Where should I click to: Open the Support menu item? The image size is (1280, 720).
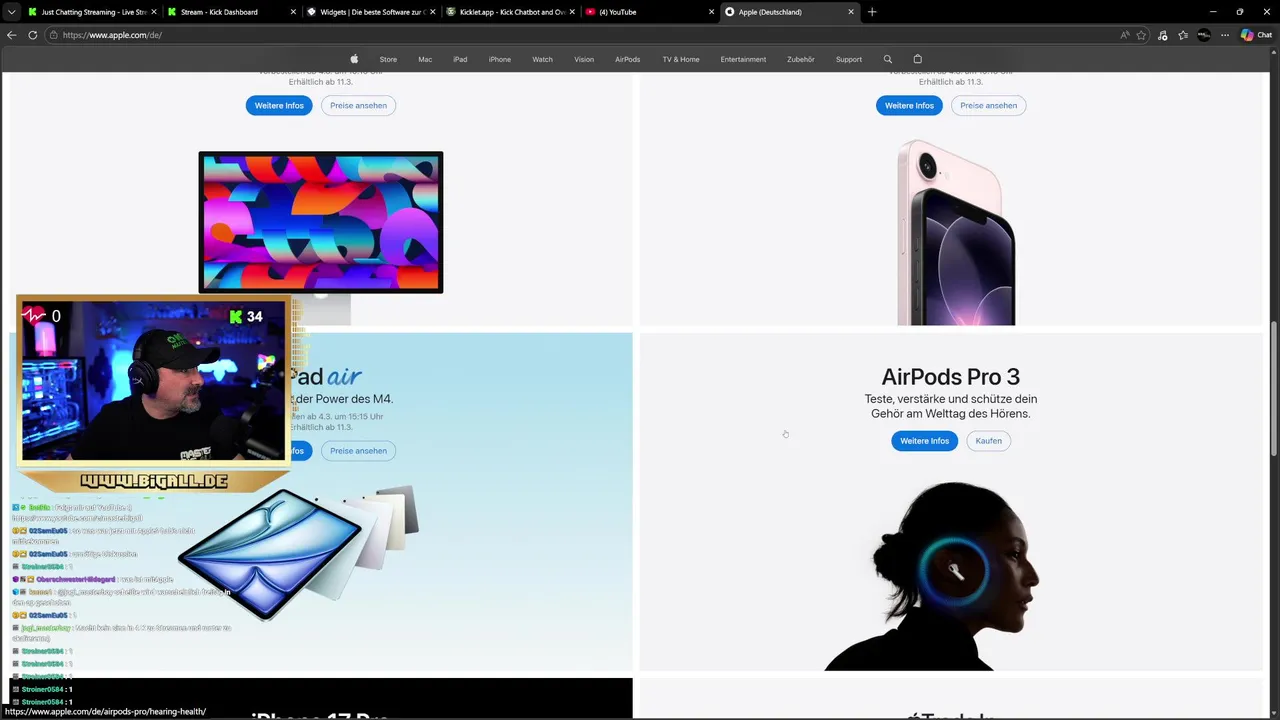pyautogui.click(x=849, y=59)
